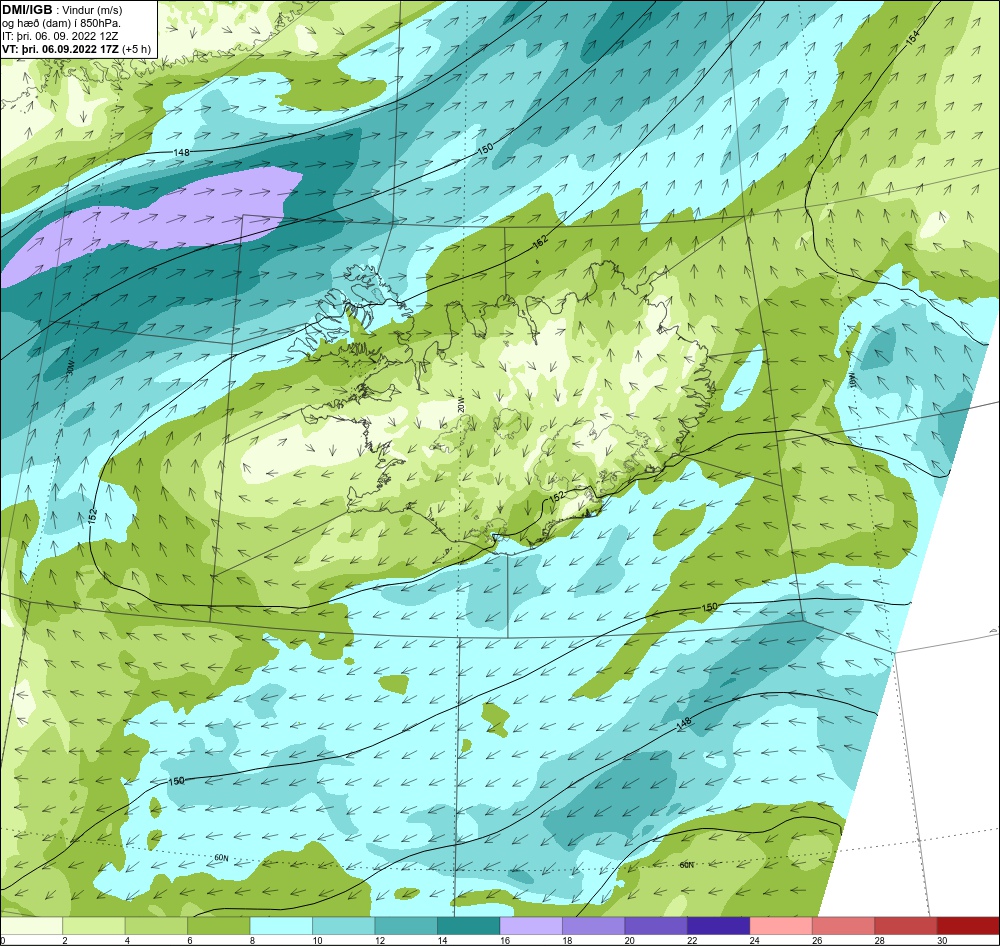Click the 20–22 m/s violet legend swatch
The width and height of the screenshot is (1000, 946).
(x=657, y=925)
